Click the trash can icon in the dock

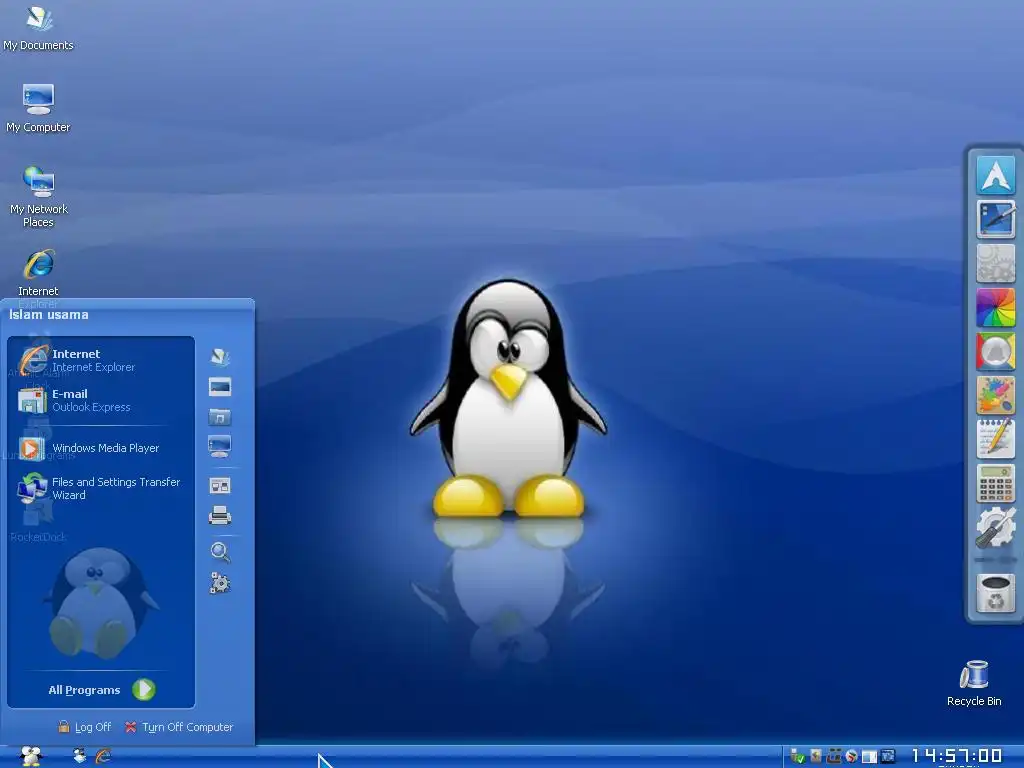(x=995, y=593)
